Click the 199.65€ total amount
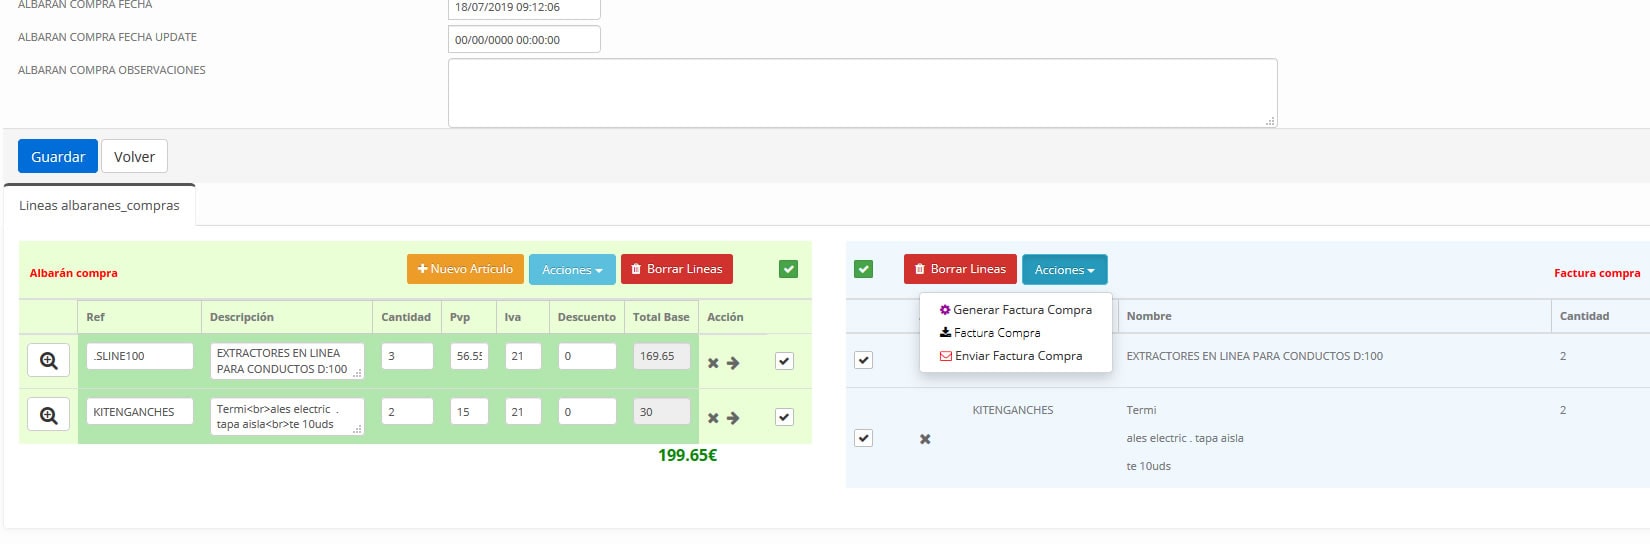The height and width of the screenshot is (544, 1650). 687,456
